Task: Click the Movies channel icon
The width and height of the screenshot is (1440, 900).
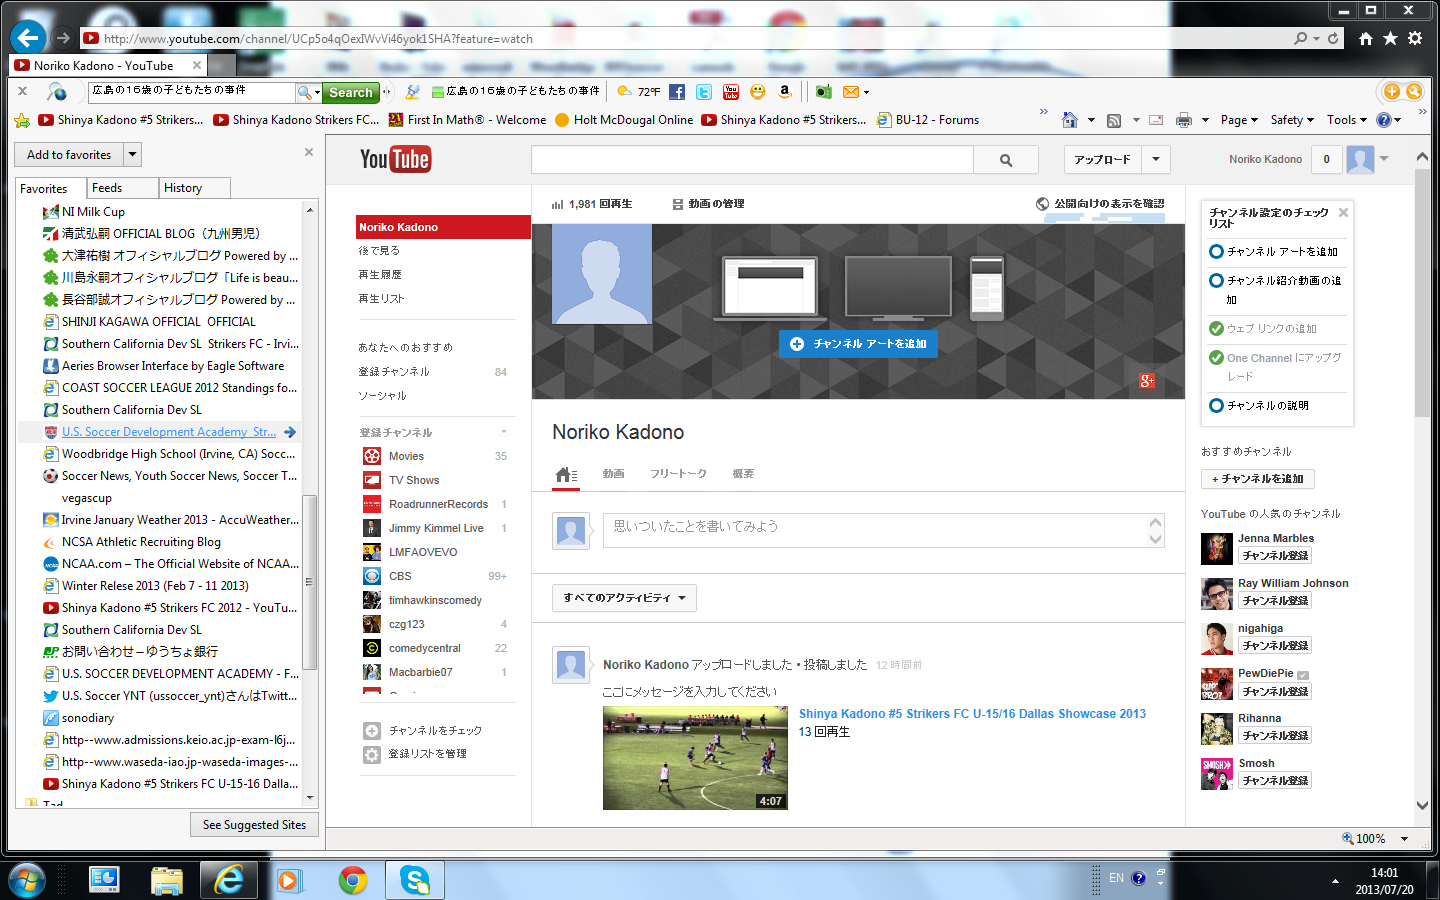Action: [372, 456]
